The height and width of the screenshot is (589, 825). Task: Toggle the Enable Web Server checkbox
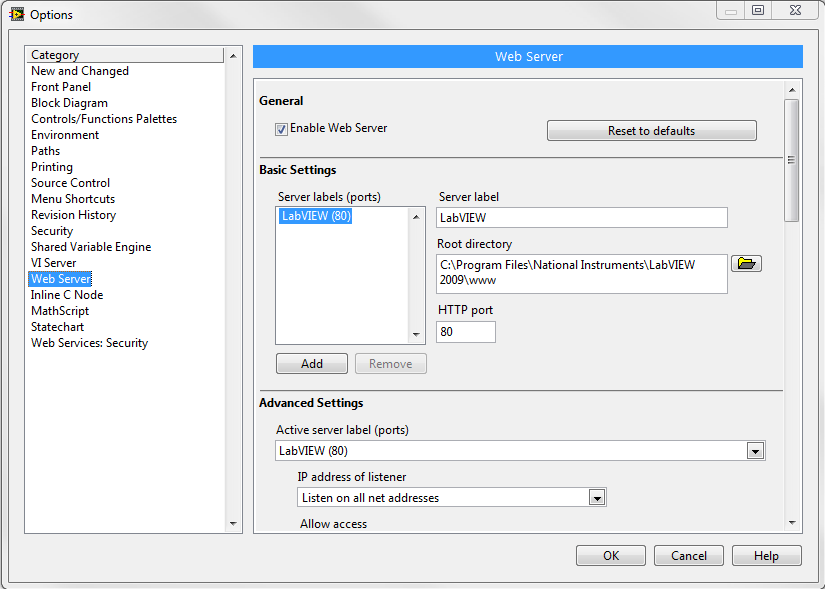pos(282,129)
